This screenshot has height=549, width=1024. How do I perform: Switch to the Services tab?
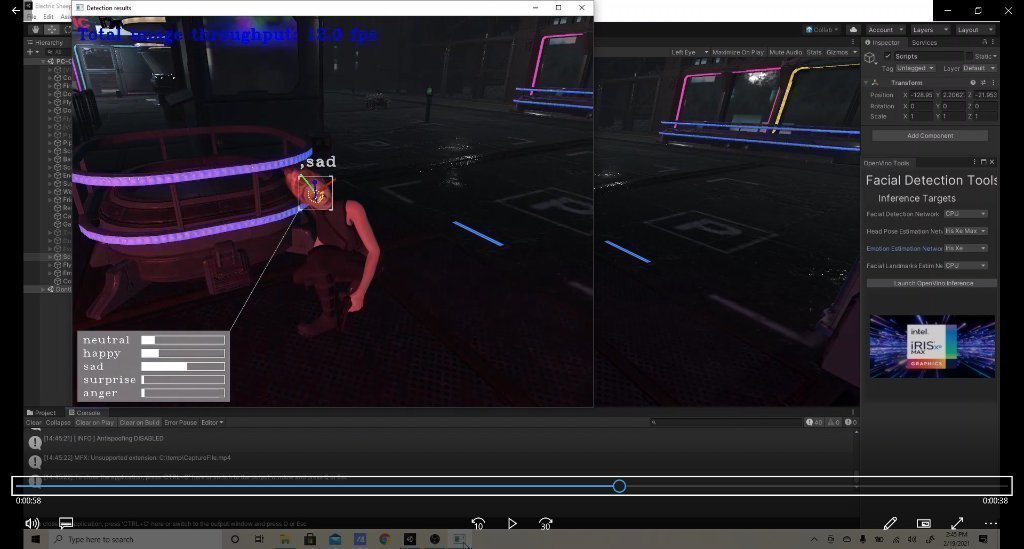924,42
